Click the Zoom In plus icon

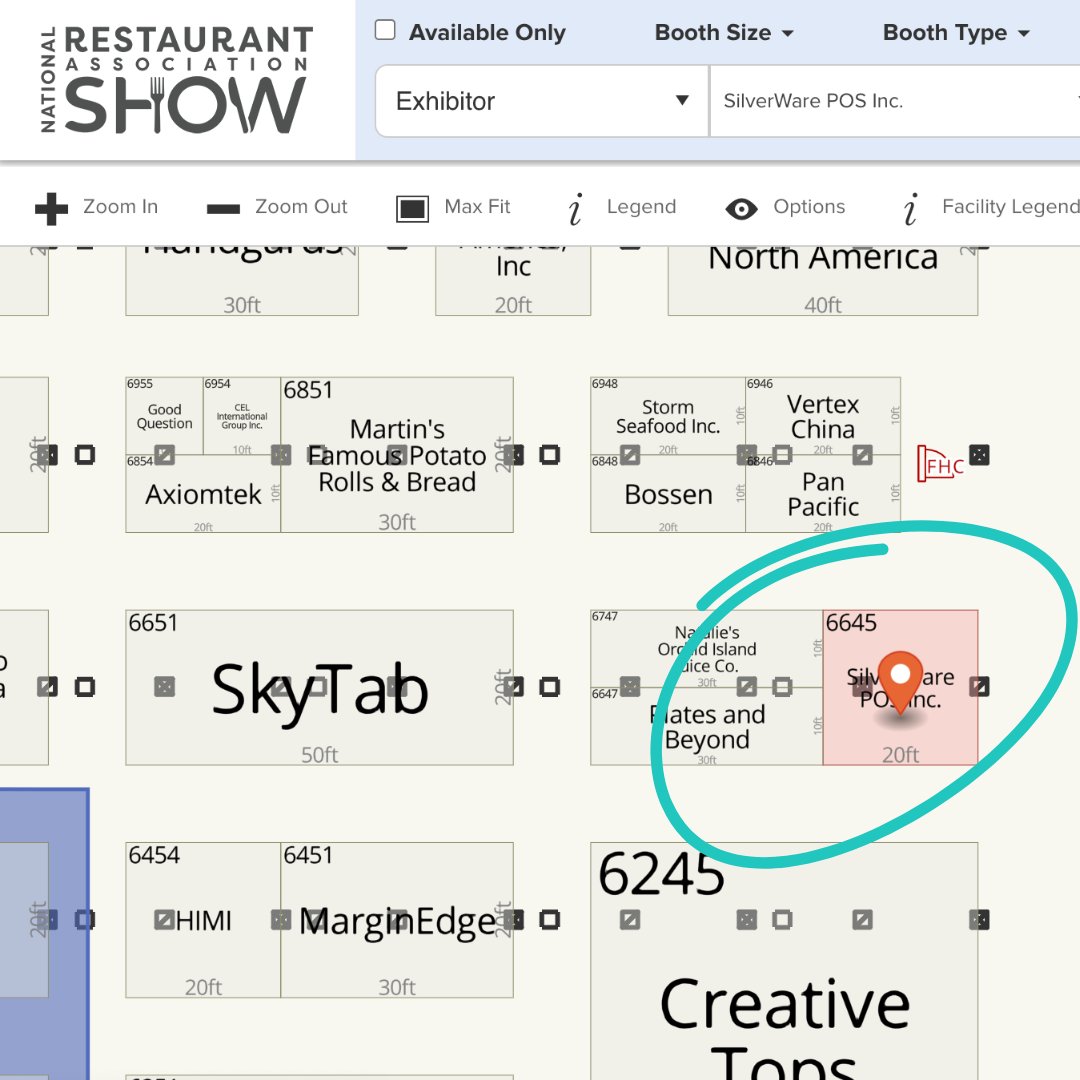click(x=51, y=208)
